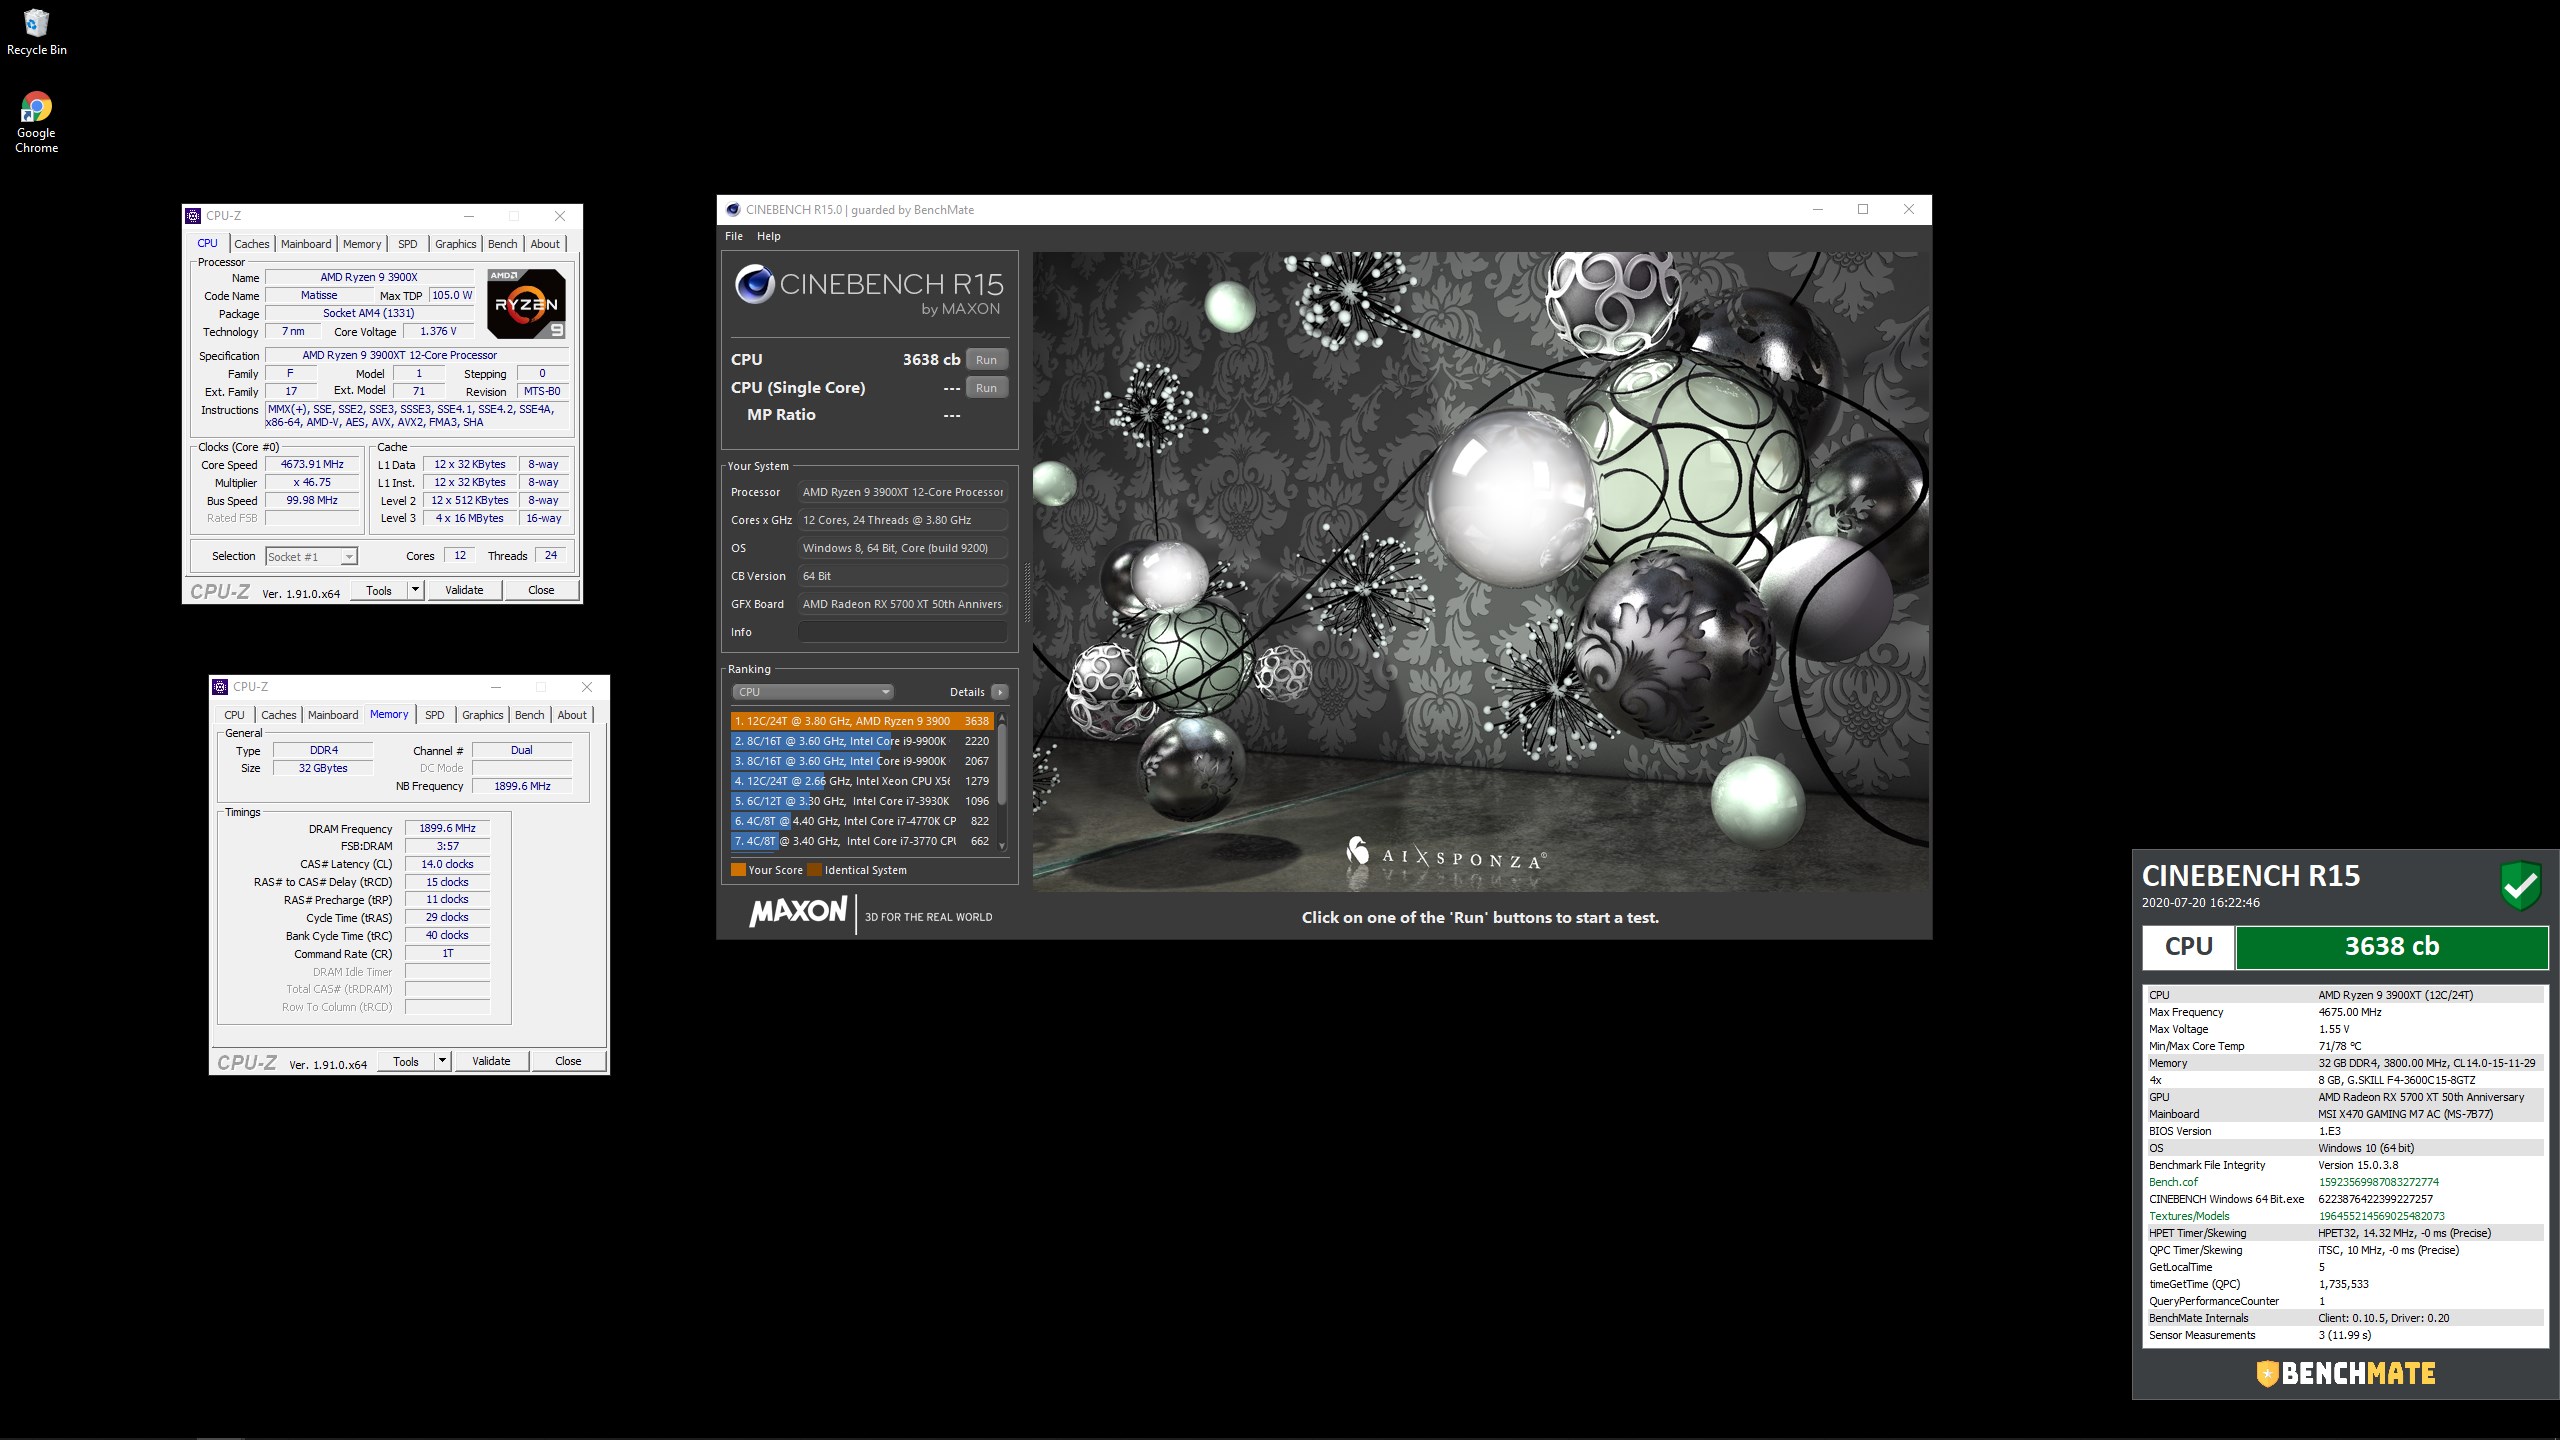Click the CAS# Latency 14.0 clocks value
Screen dimensions: 2560x1440
448,865
